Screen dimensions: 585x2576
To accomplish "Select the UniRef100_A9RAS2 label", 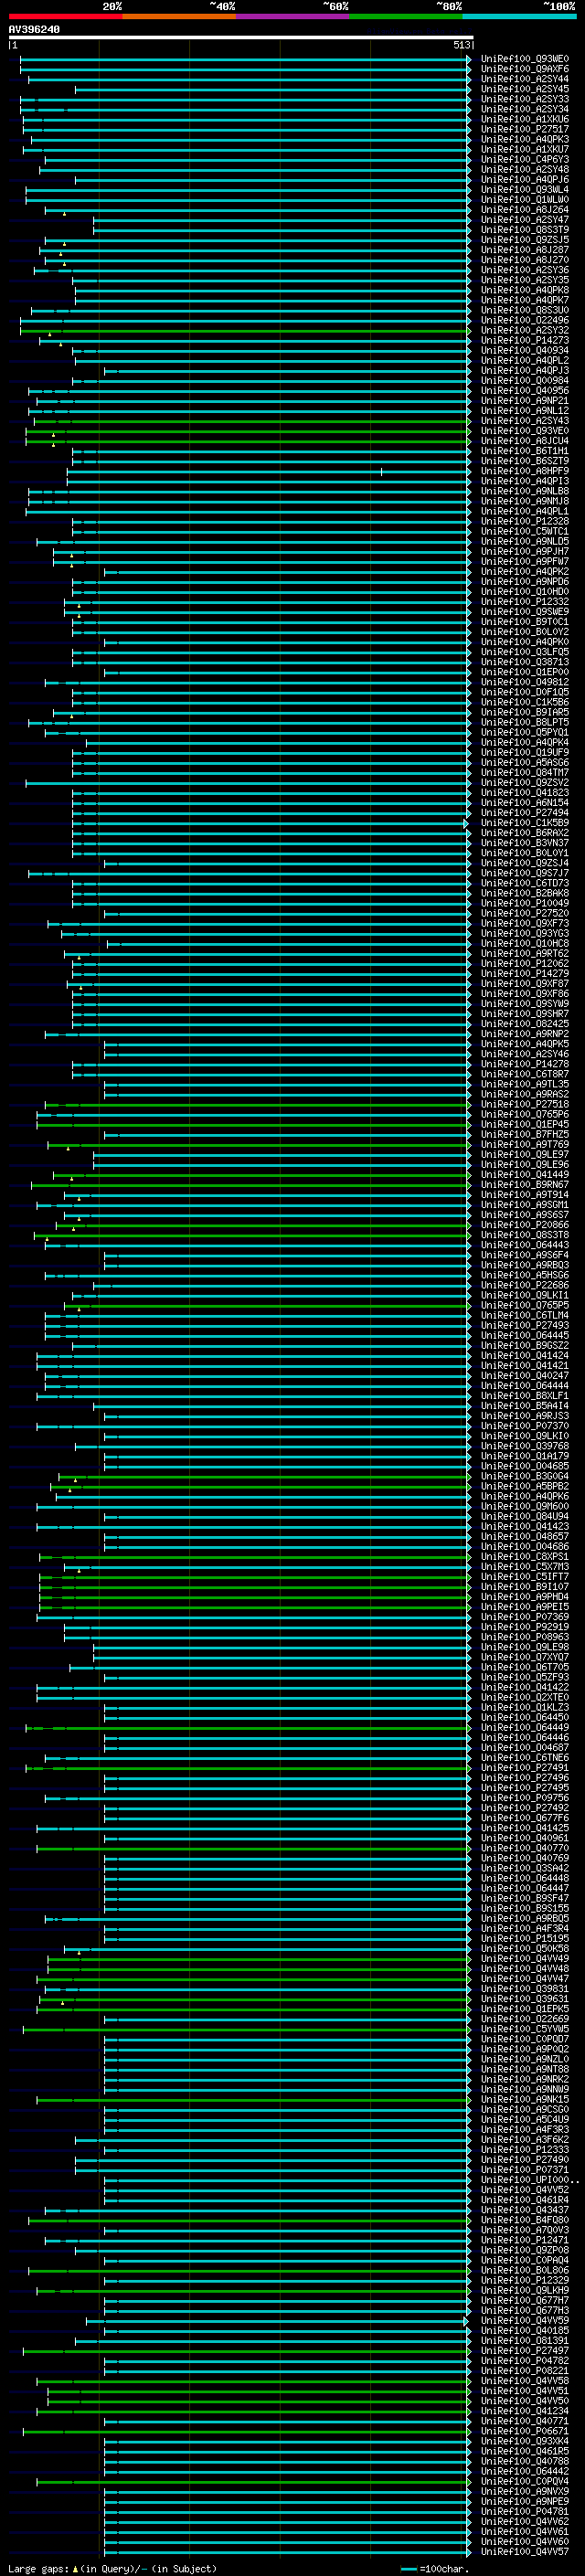I will click(525, 1094).
